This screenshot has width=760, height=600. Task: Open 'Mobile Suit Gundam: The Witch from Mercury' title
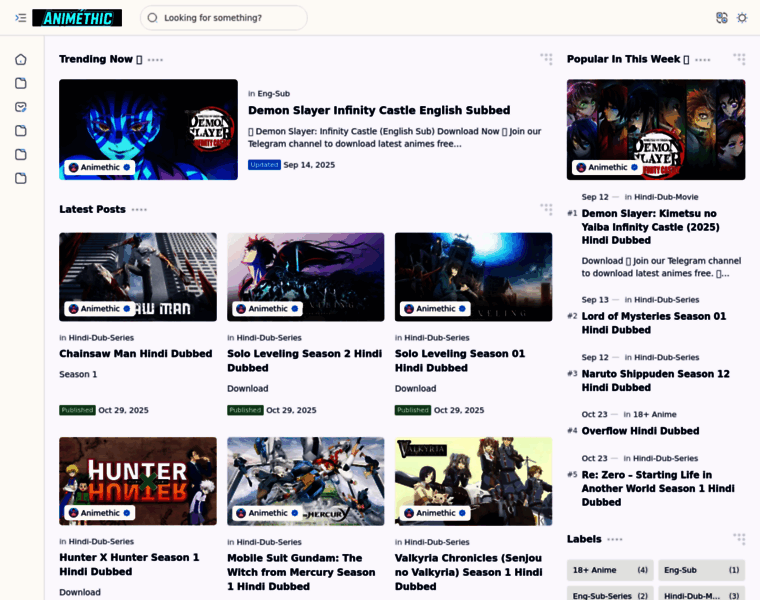pos(301,572)
